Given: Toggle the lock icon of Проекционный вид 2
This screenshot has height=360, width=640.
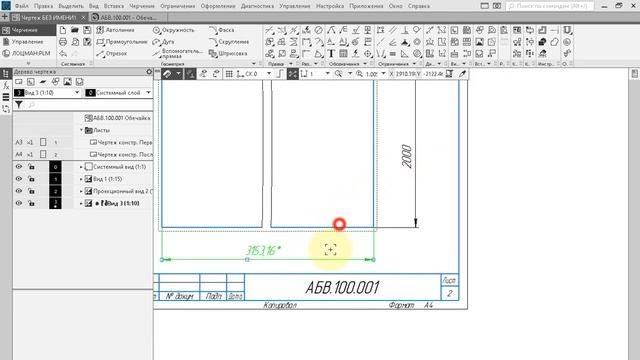Looking at the screenshot, I should [31, 191].
